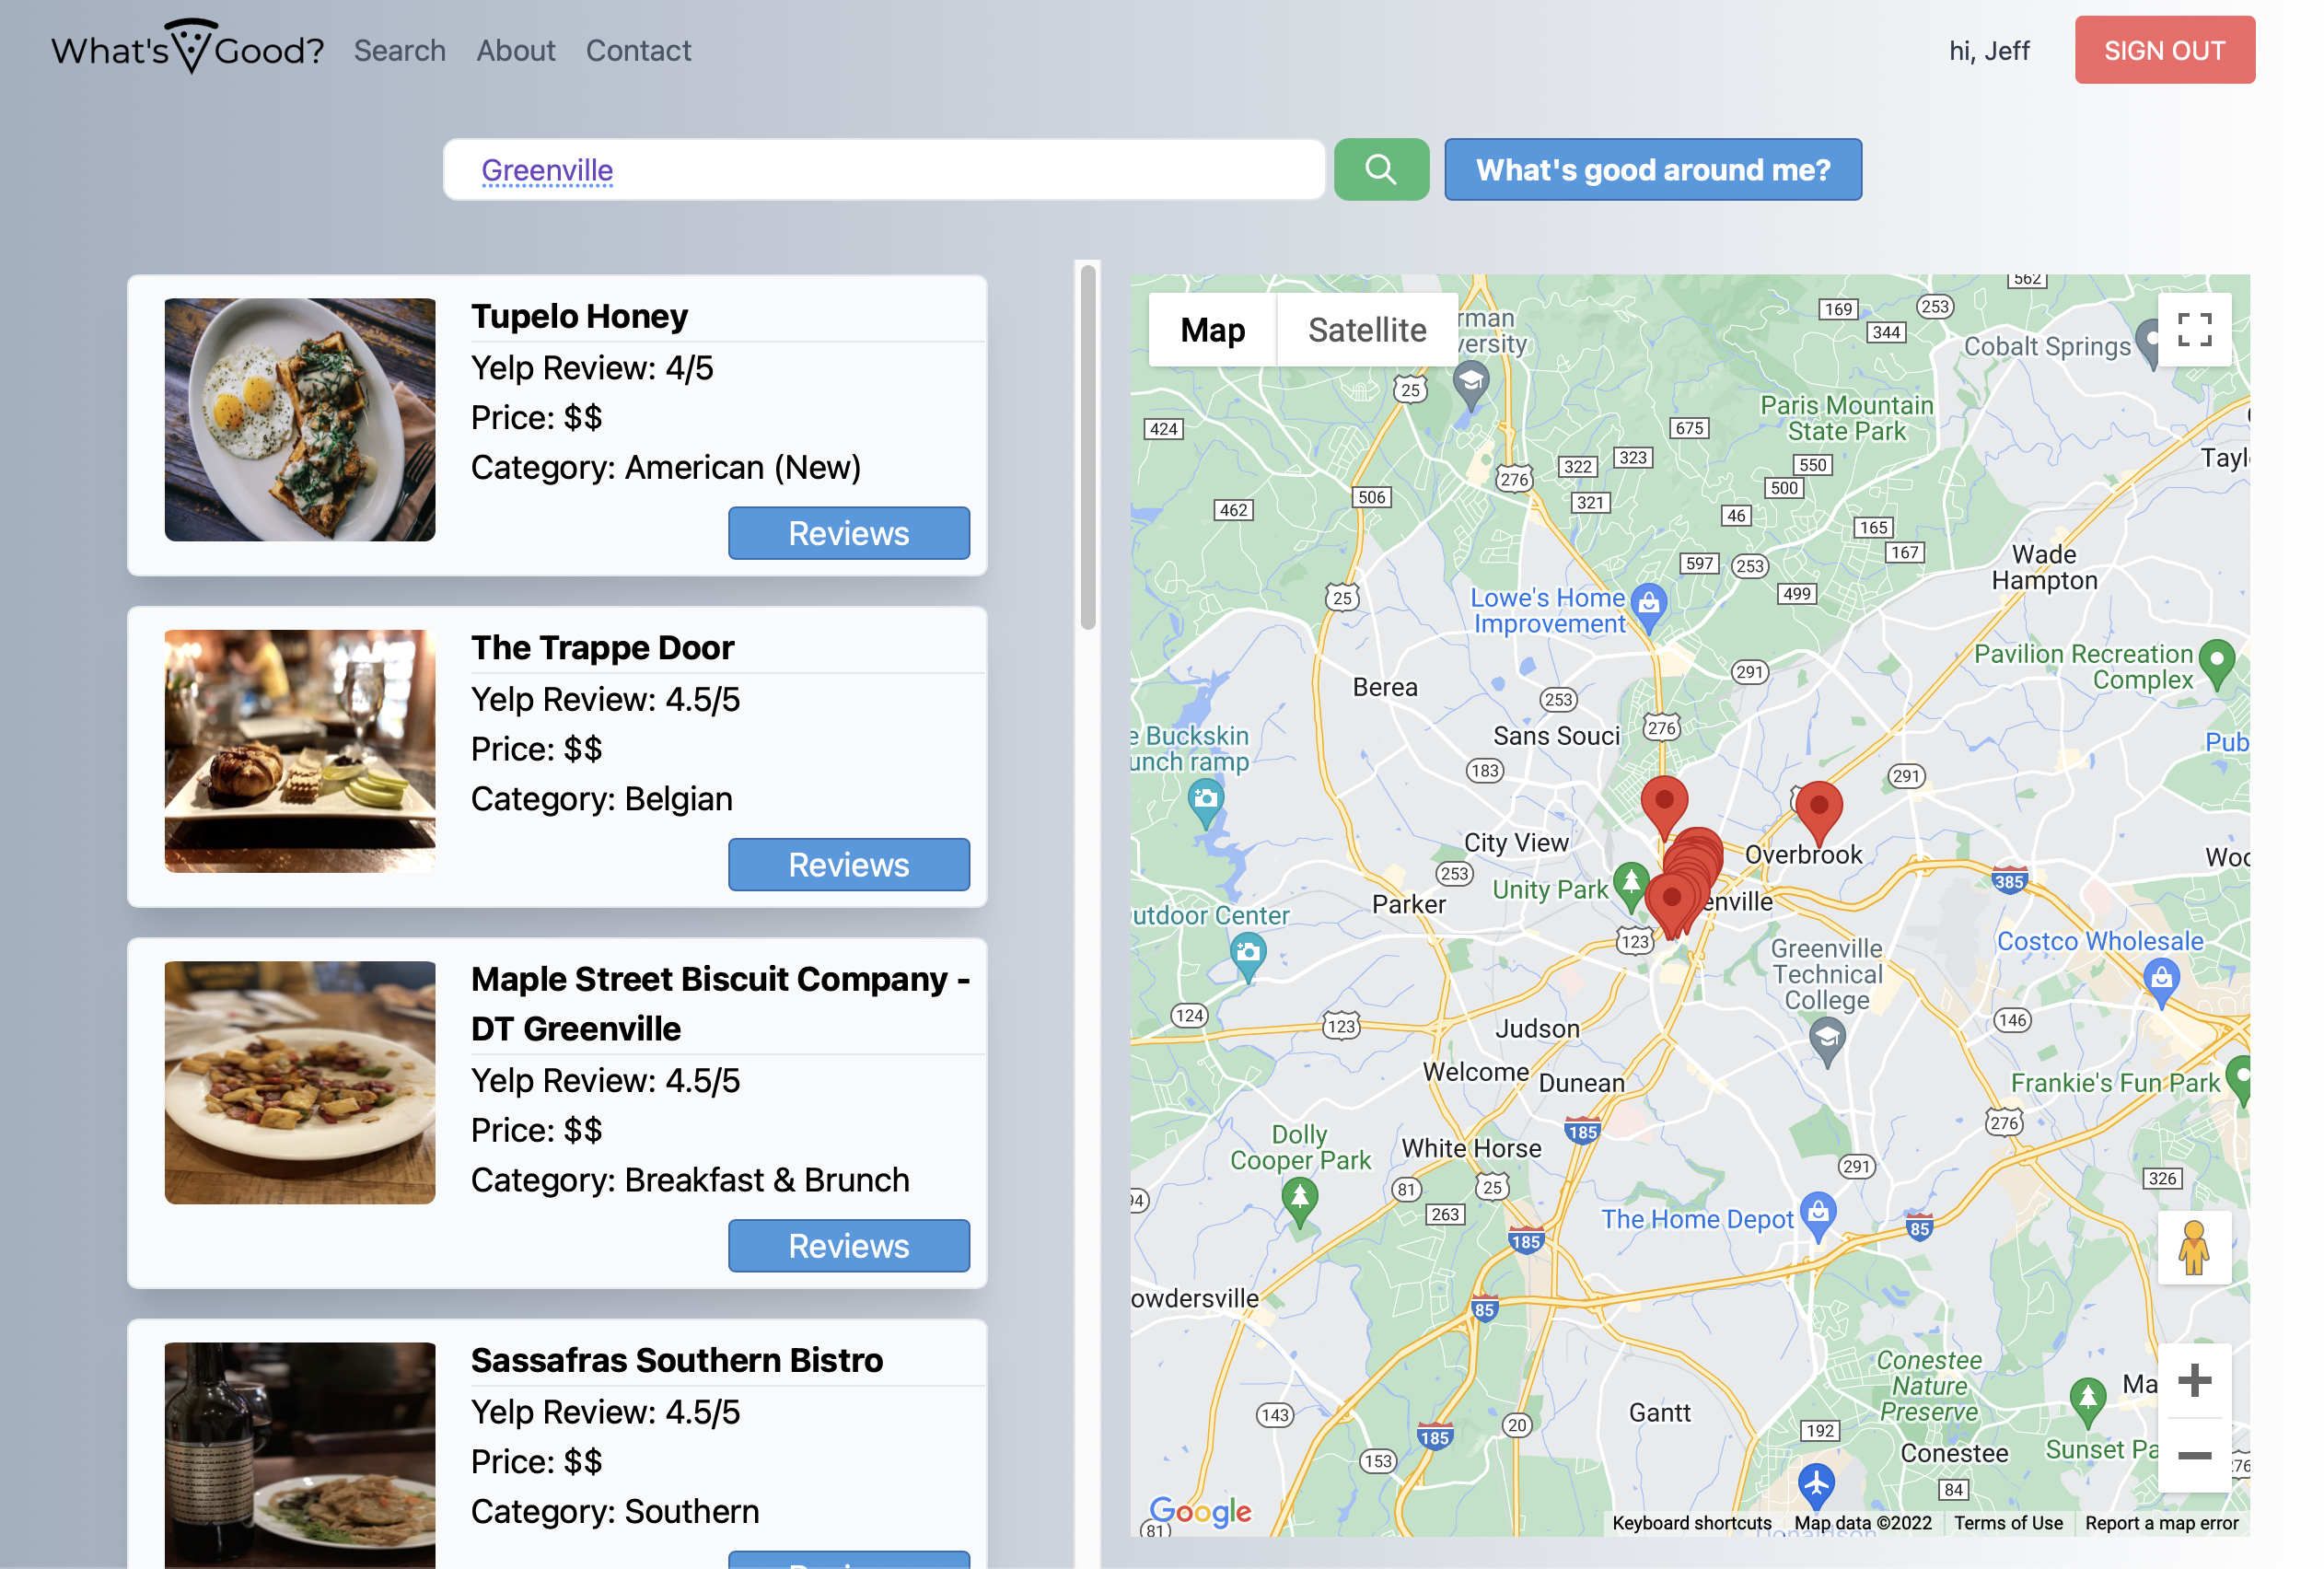
Task: Open Reviews for Maple Street Biscuit Company
Action: pos(848,1245)
